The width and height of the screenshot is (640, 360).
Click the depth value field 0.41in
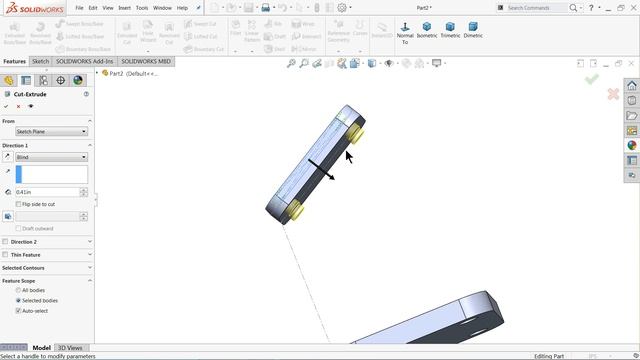point(47,192)
